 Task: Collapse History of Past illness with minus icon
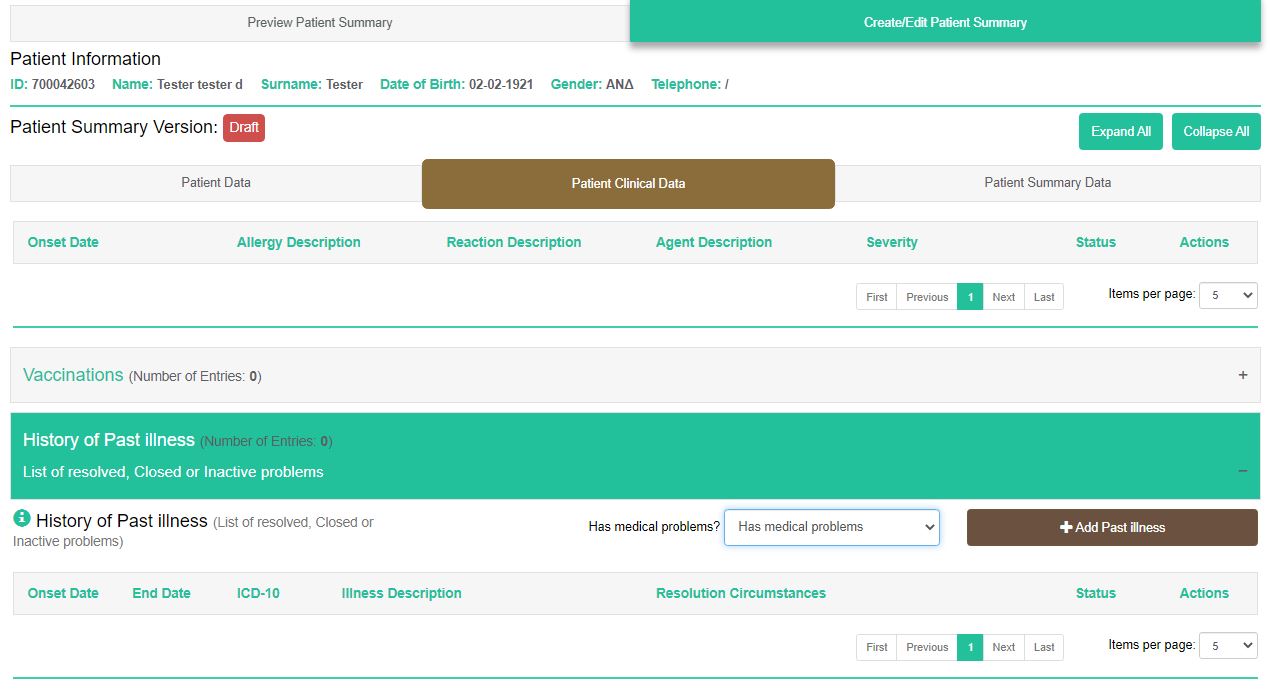click(x=1243, y=470)
